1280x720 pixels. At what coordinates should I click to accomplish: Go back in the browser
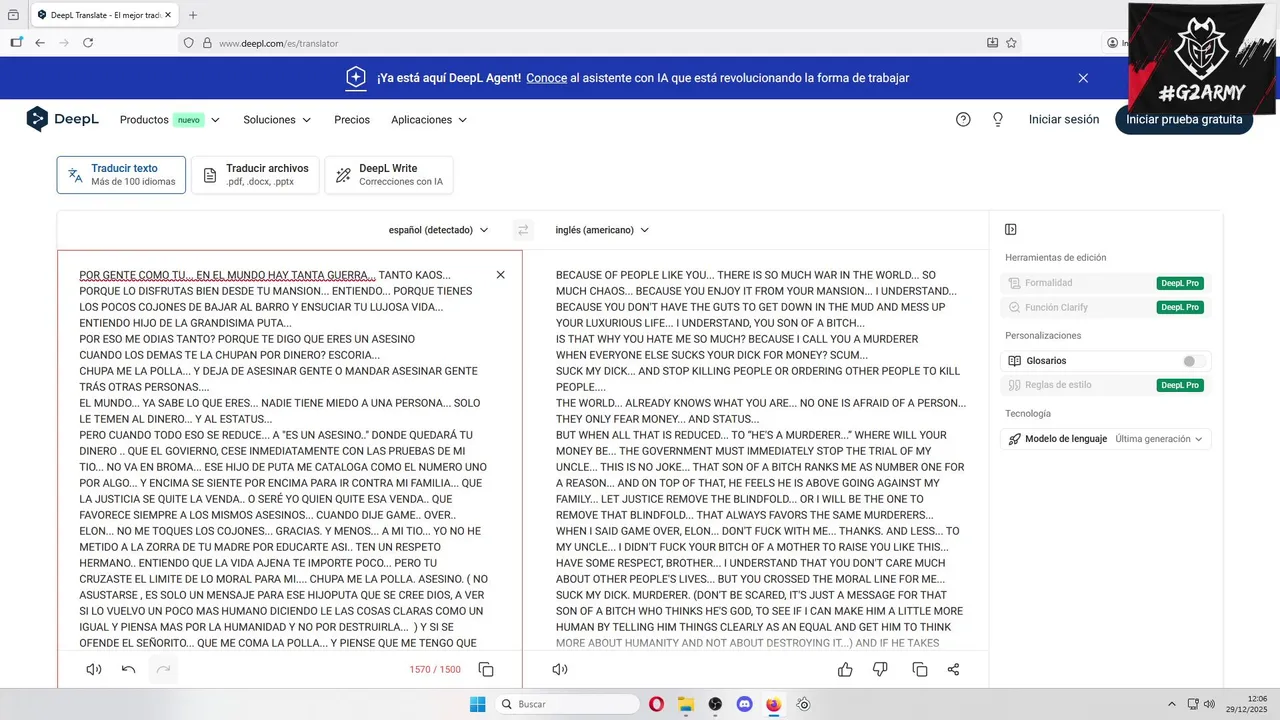40,43
